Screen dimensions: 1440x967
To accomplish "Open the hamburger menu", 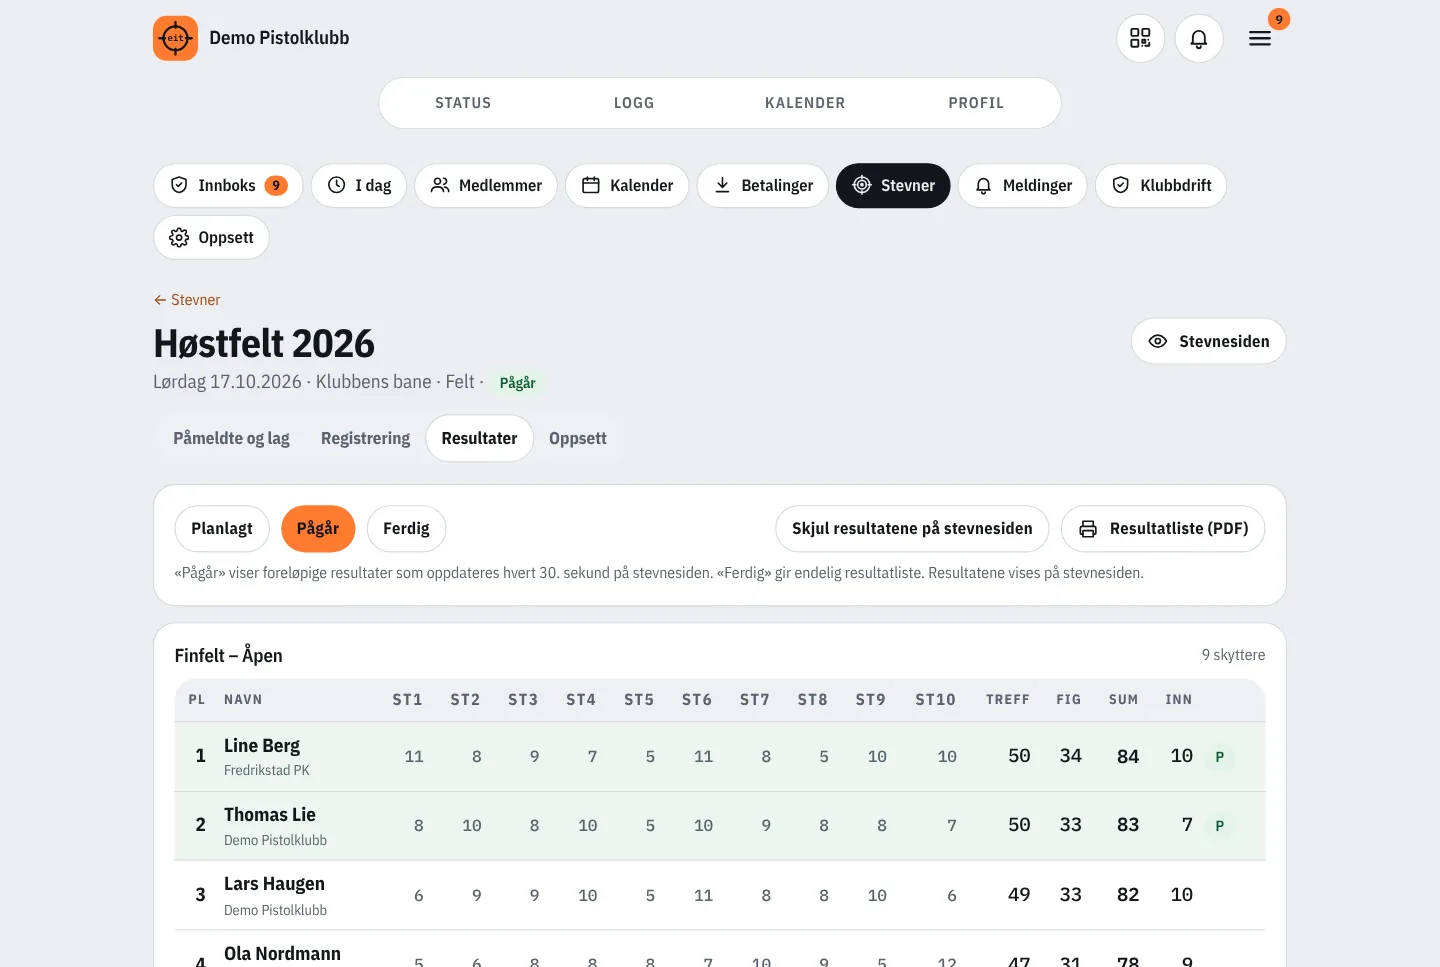I will (1260, 38).
